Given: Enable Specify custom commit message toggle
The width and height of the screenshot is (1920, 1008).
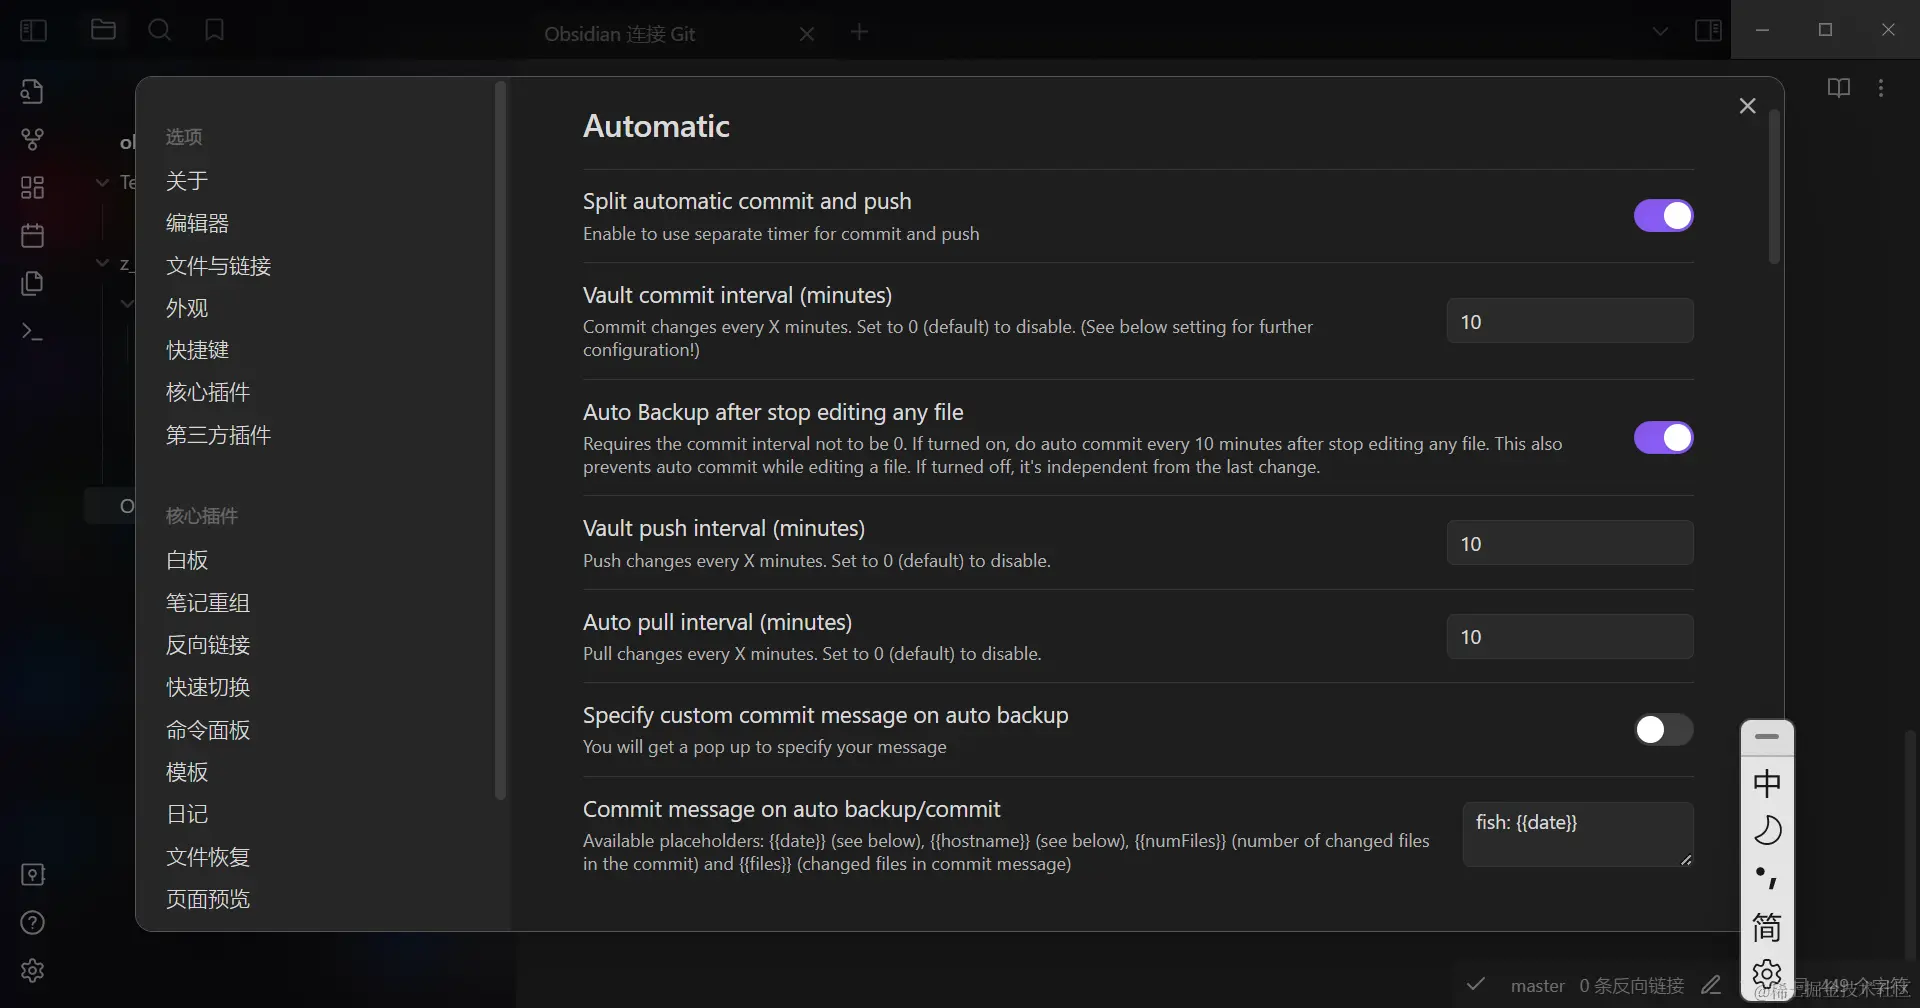Looking at the screenshot, I should point(1663,730).
